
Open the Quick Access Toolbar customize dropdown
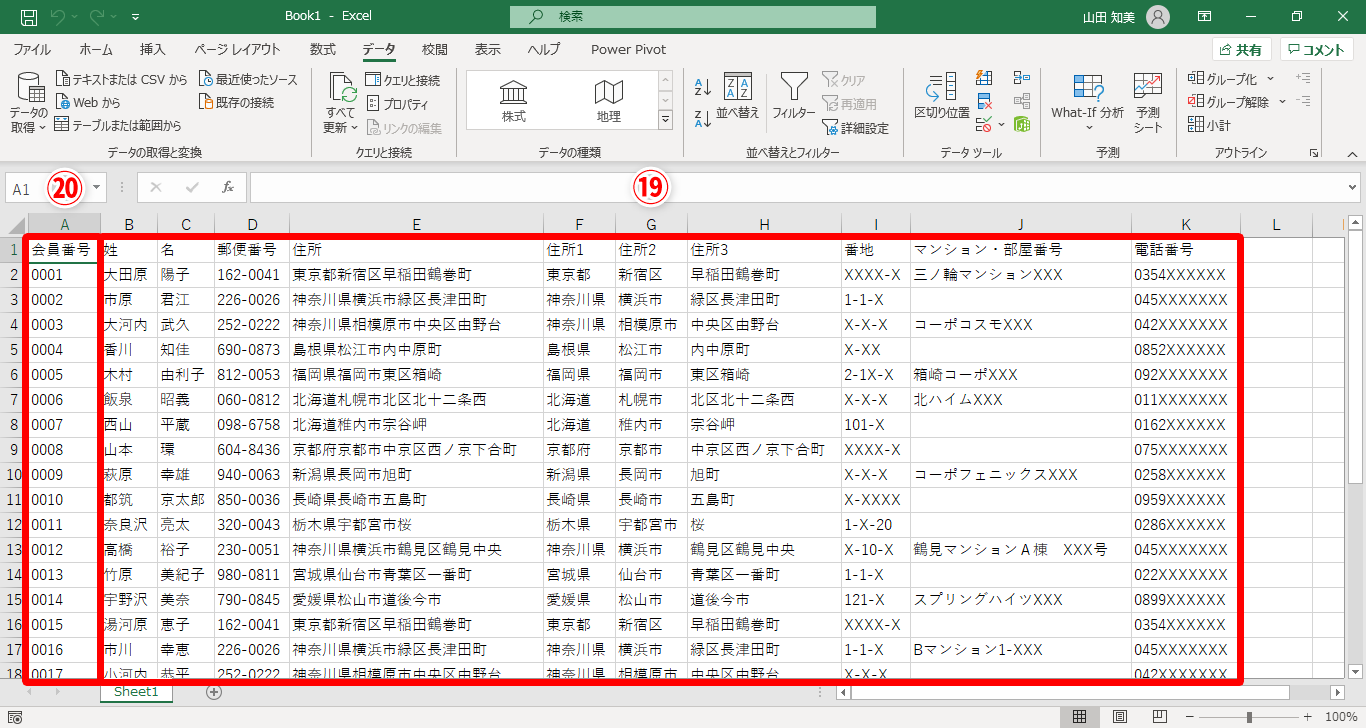click(x=135, y=16)
